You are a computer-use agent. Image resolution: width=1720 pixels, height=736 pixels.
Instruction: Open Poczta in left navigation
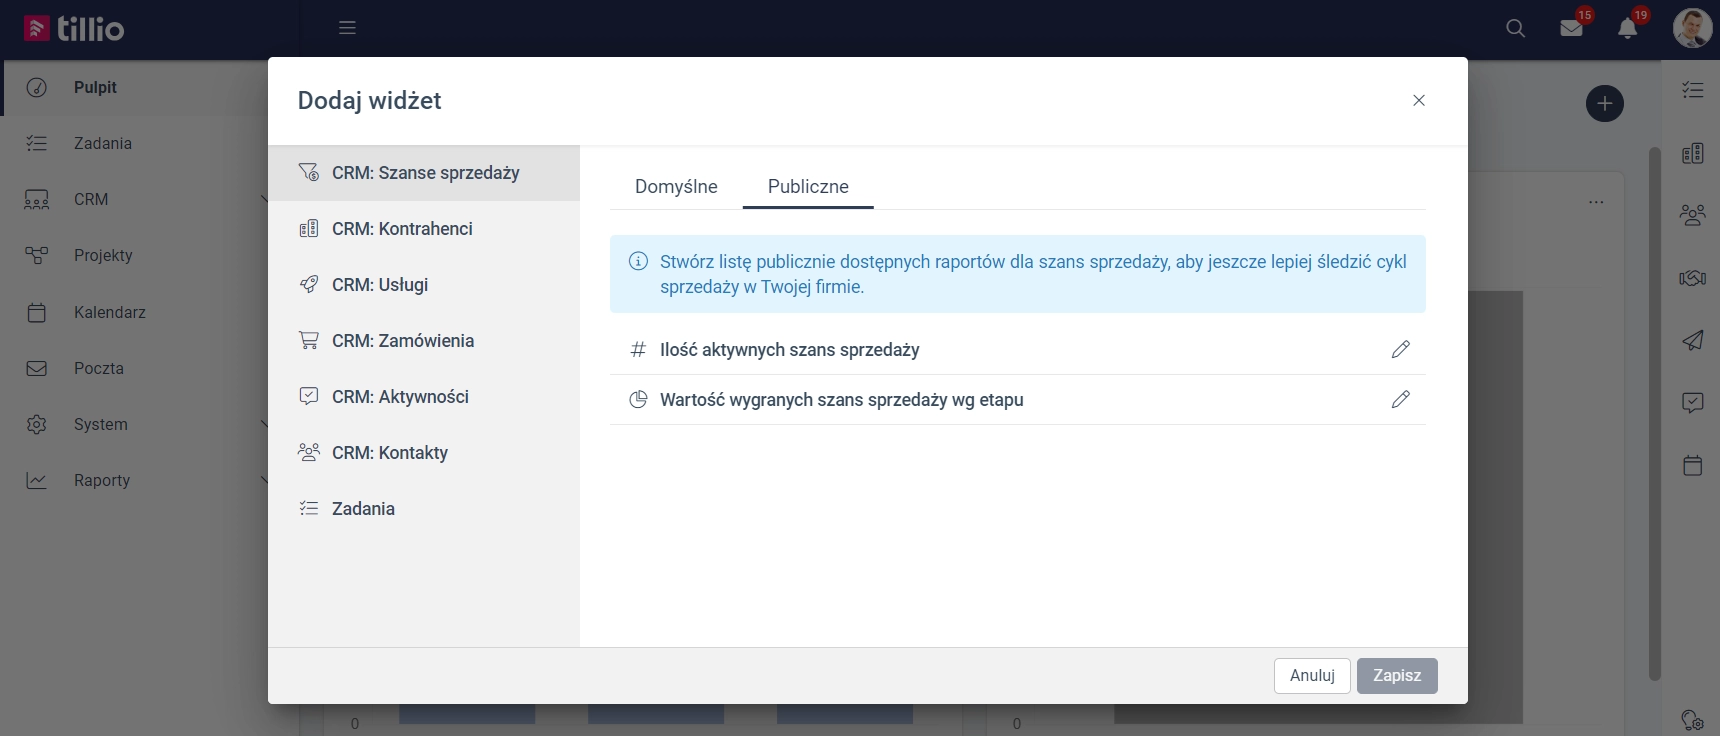(x=136, y=368)
